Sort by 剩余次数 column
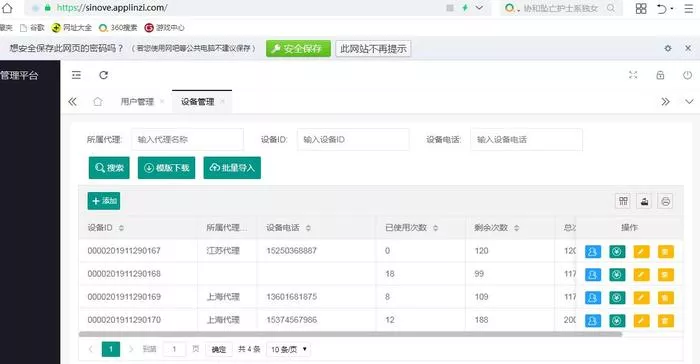This screenshot has width=700, height=364. point(517,228)
